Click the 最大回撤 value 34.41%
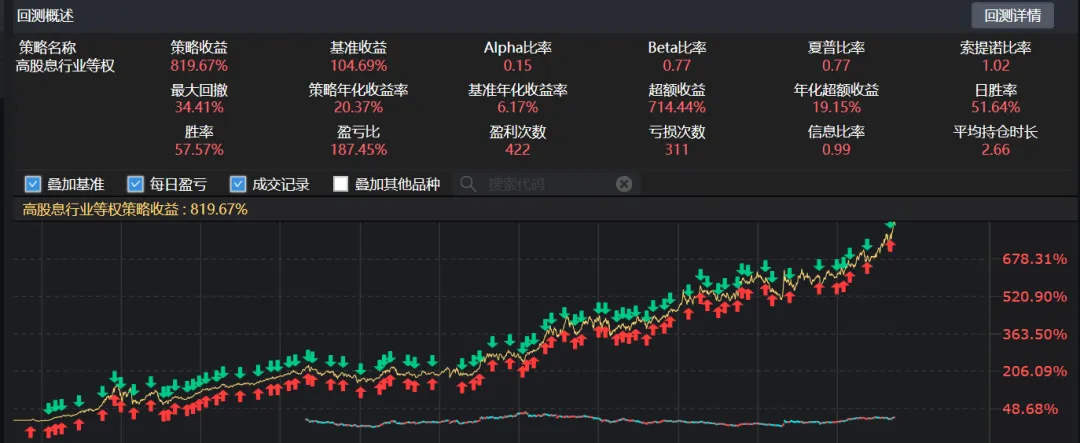Viewport: 1080px width, 443px height. (x=199, y=107)
